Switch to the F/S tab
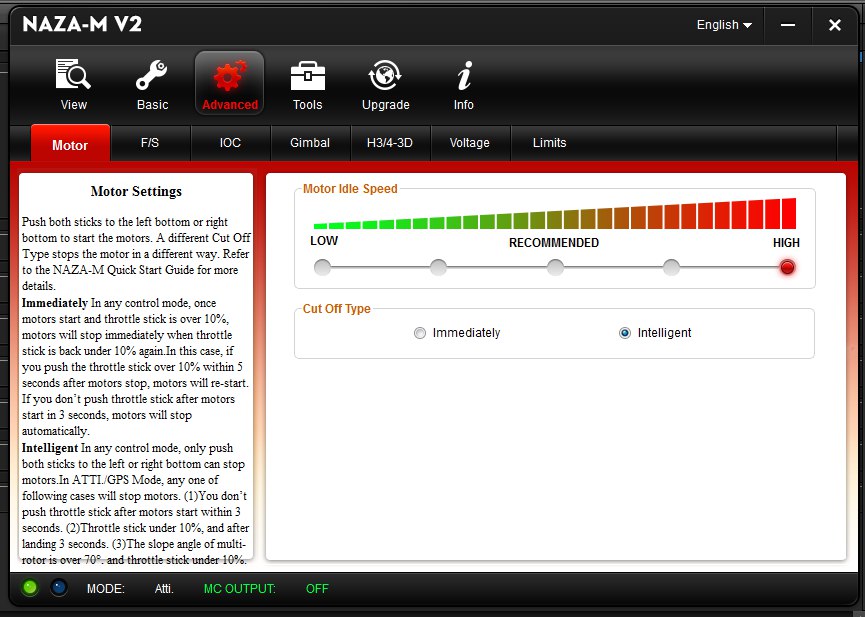 150,143
